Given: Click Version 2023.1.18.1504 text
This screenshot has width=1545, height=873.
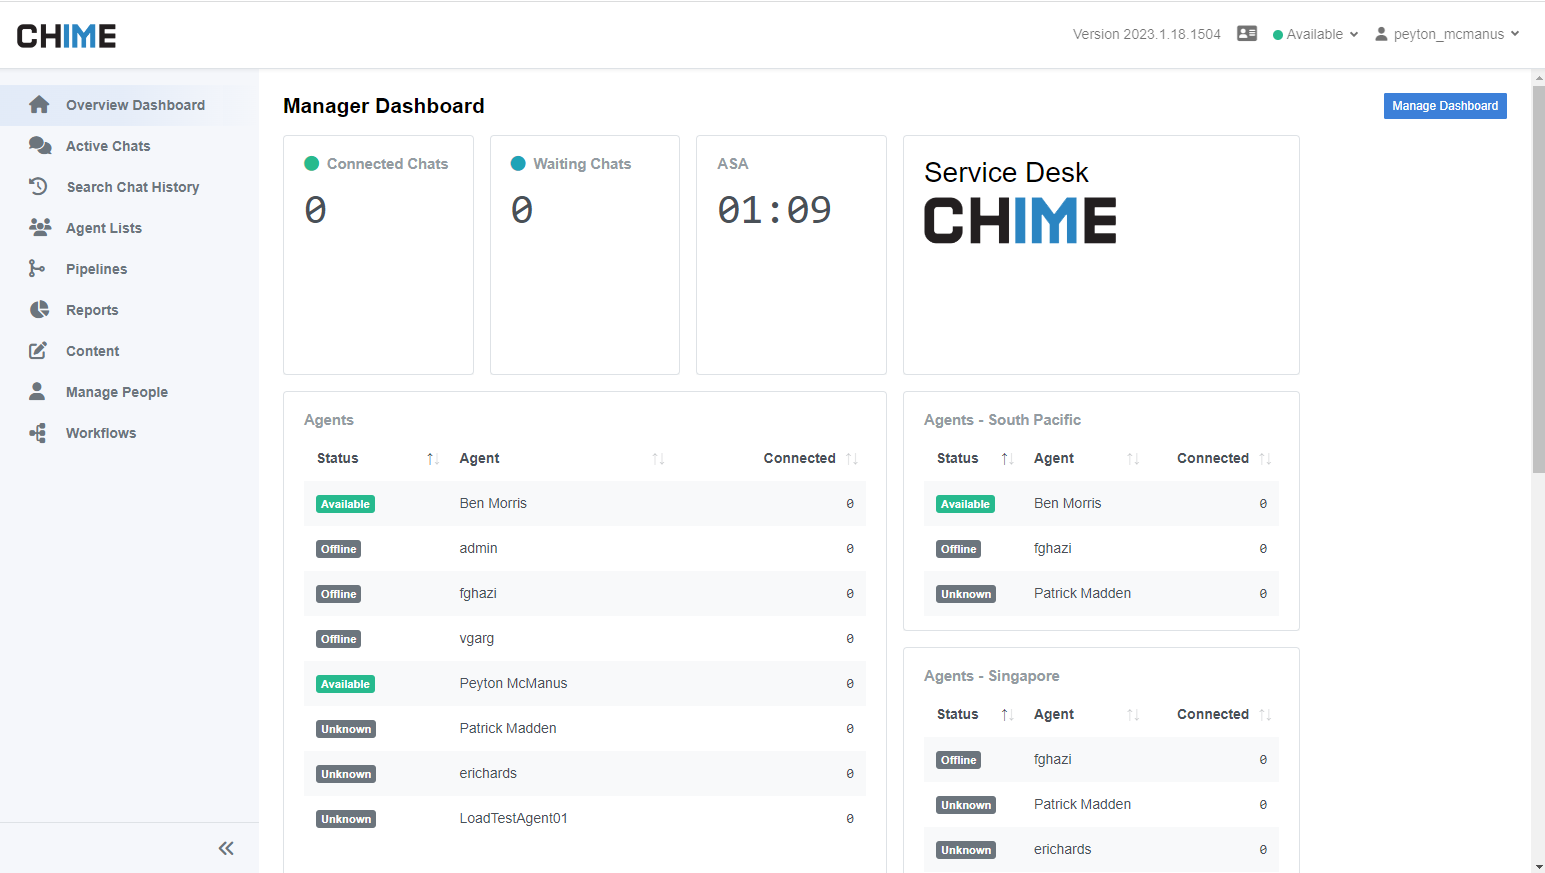Looking at the screenshot, I should click(1146, 34).
